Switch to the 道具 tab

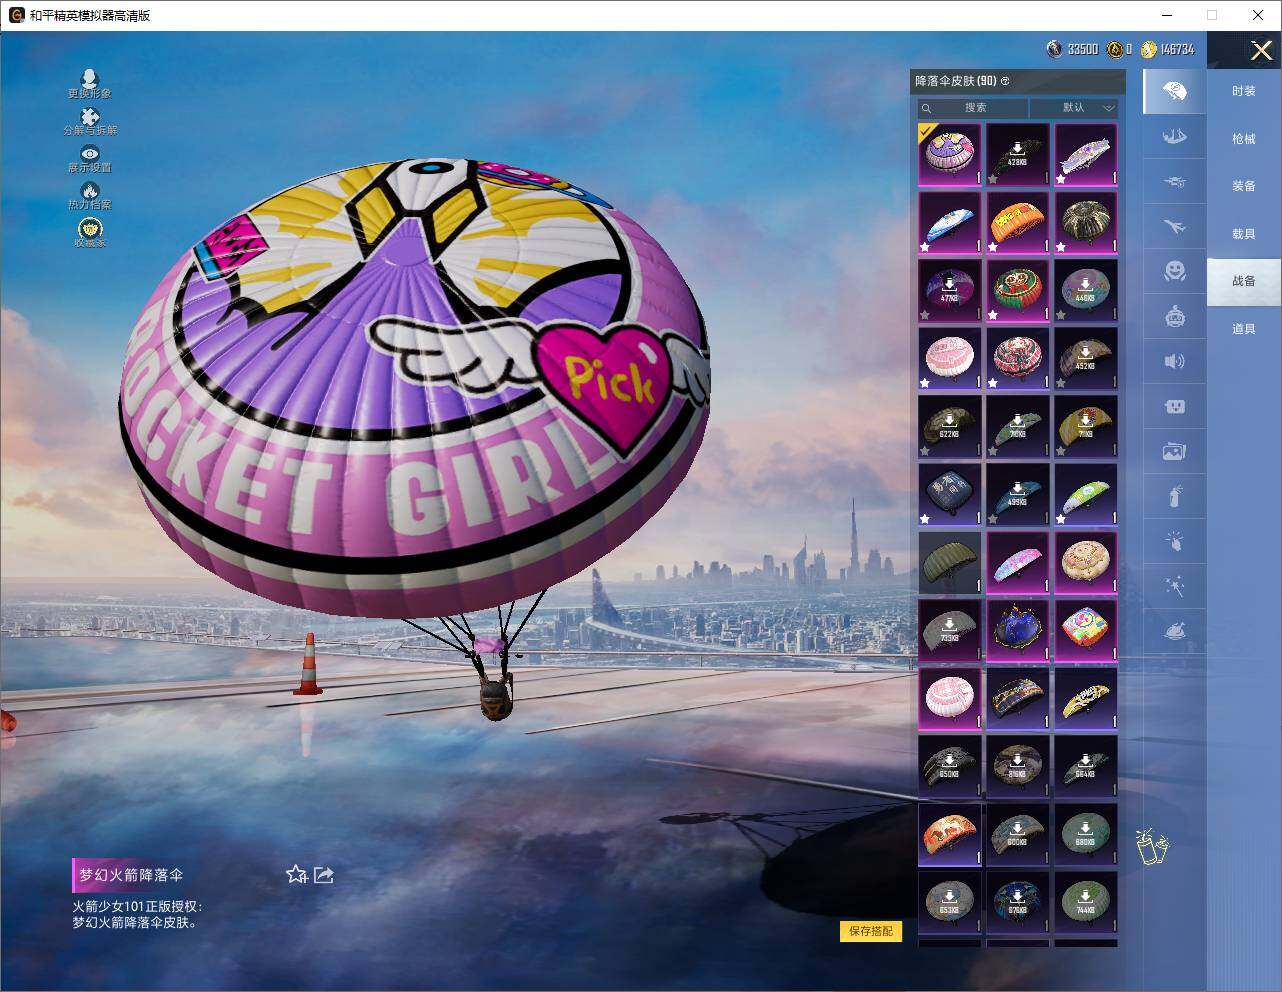pos(1244,329)
